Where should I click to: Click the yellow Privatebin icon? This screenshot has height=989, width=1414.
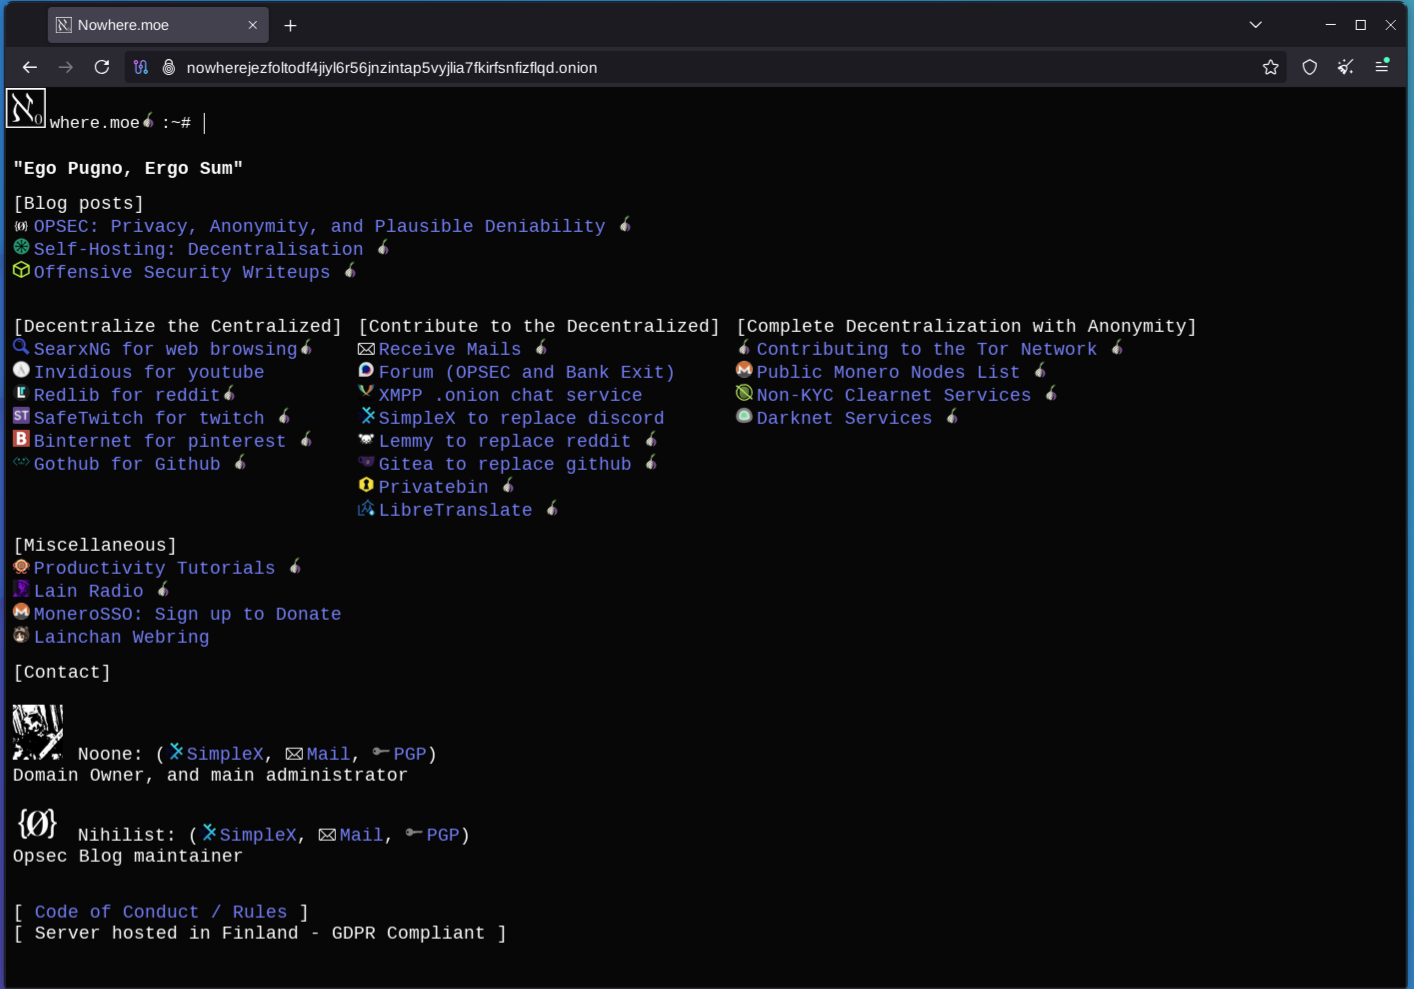[x=366, y=485]
